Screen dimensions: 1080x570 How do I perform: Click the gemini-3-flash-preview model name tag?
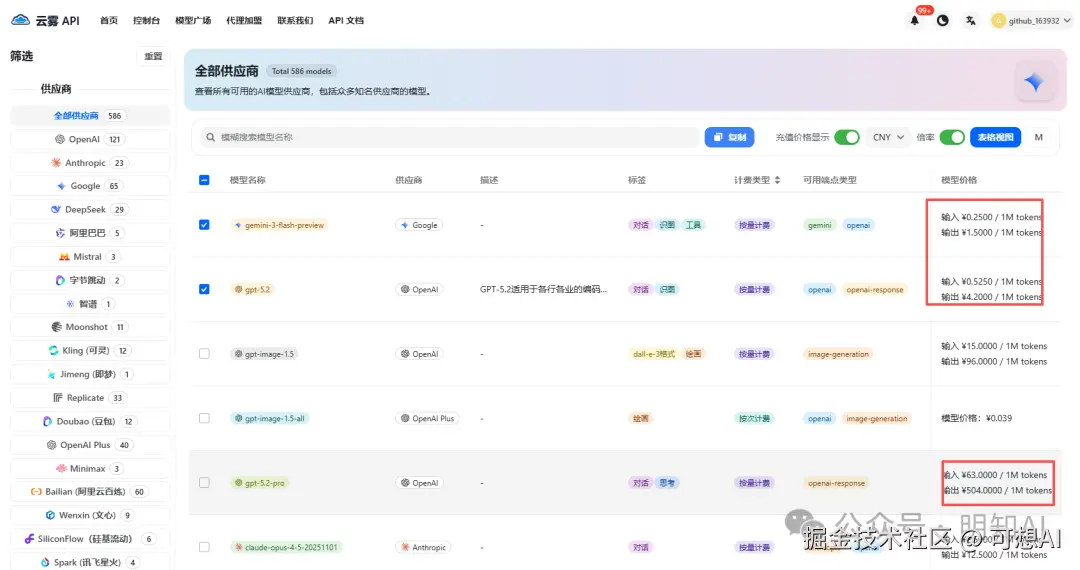pos(279,225)
